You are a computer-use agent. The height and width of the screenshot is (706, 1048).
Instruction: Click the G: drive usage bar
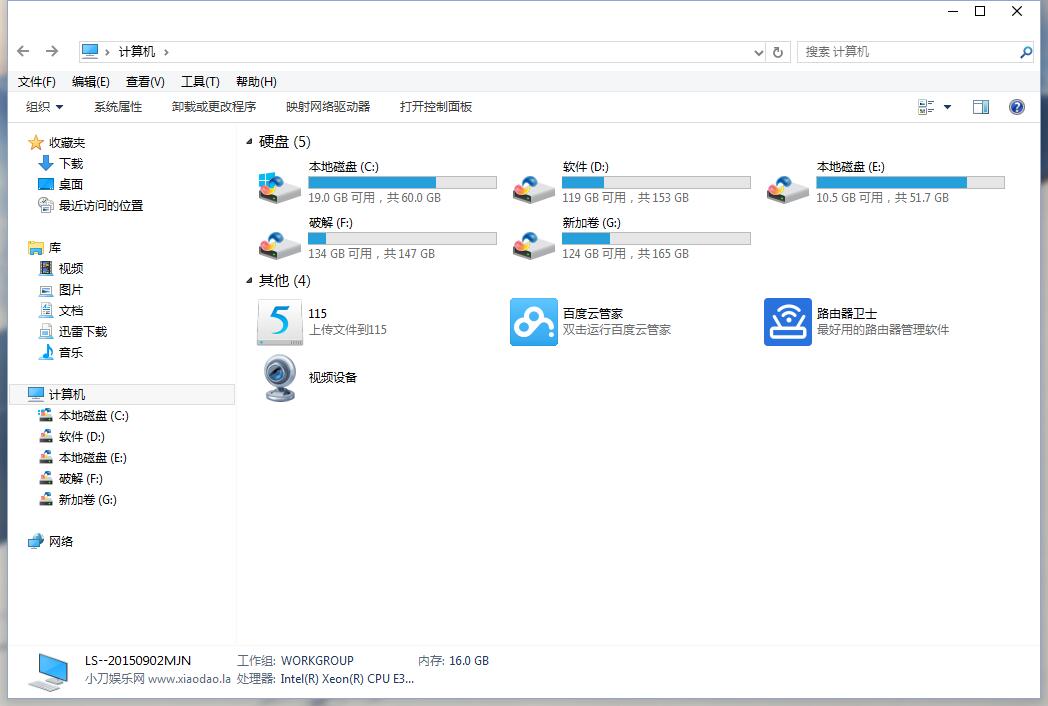click(x=656, y=239)
